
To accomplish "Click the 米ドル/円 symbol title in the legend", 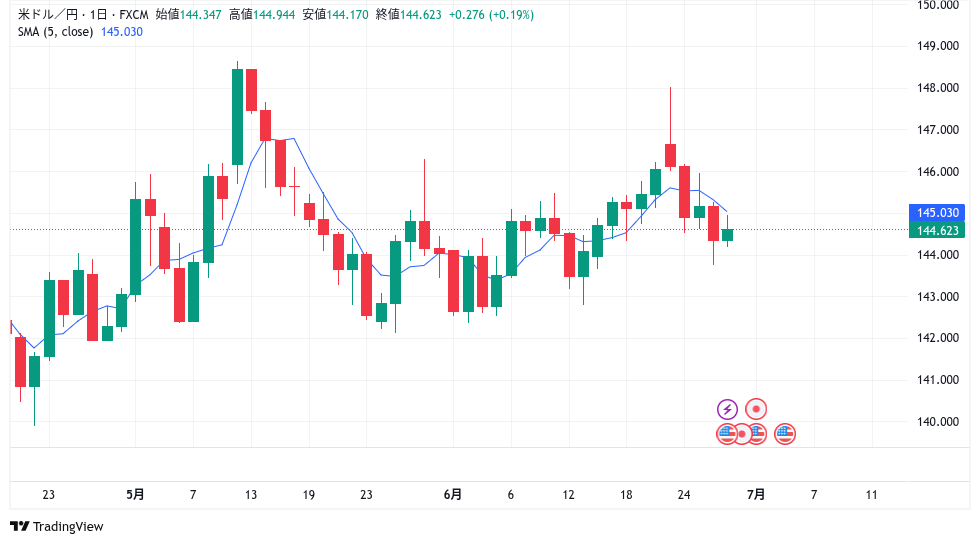I will (48, 14).
